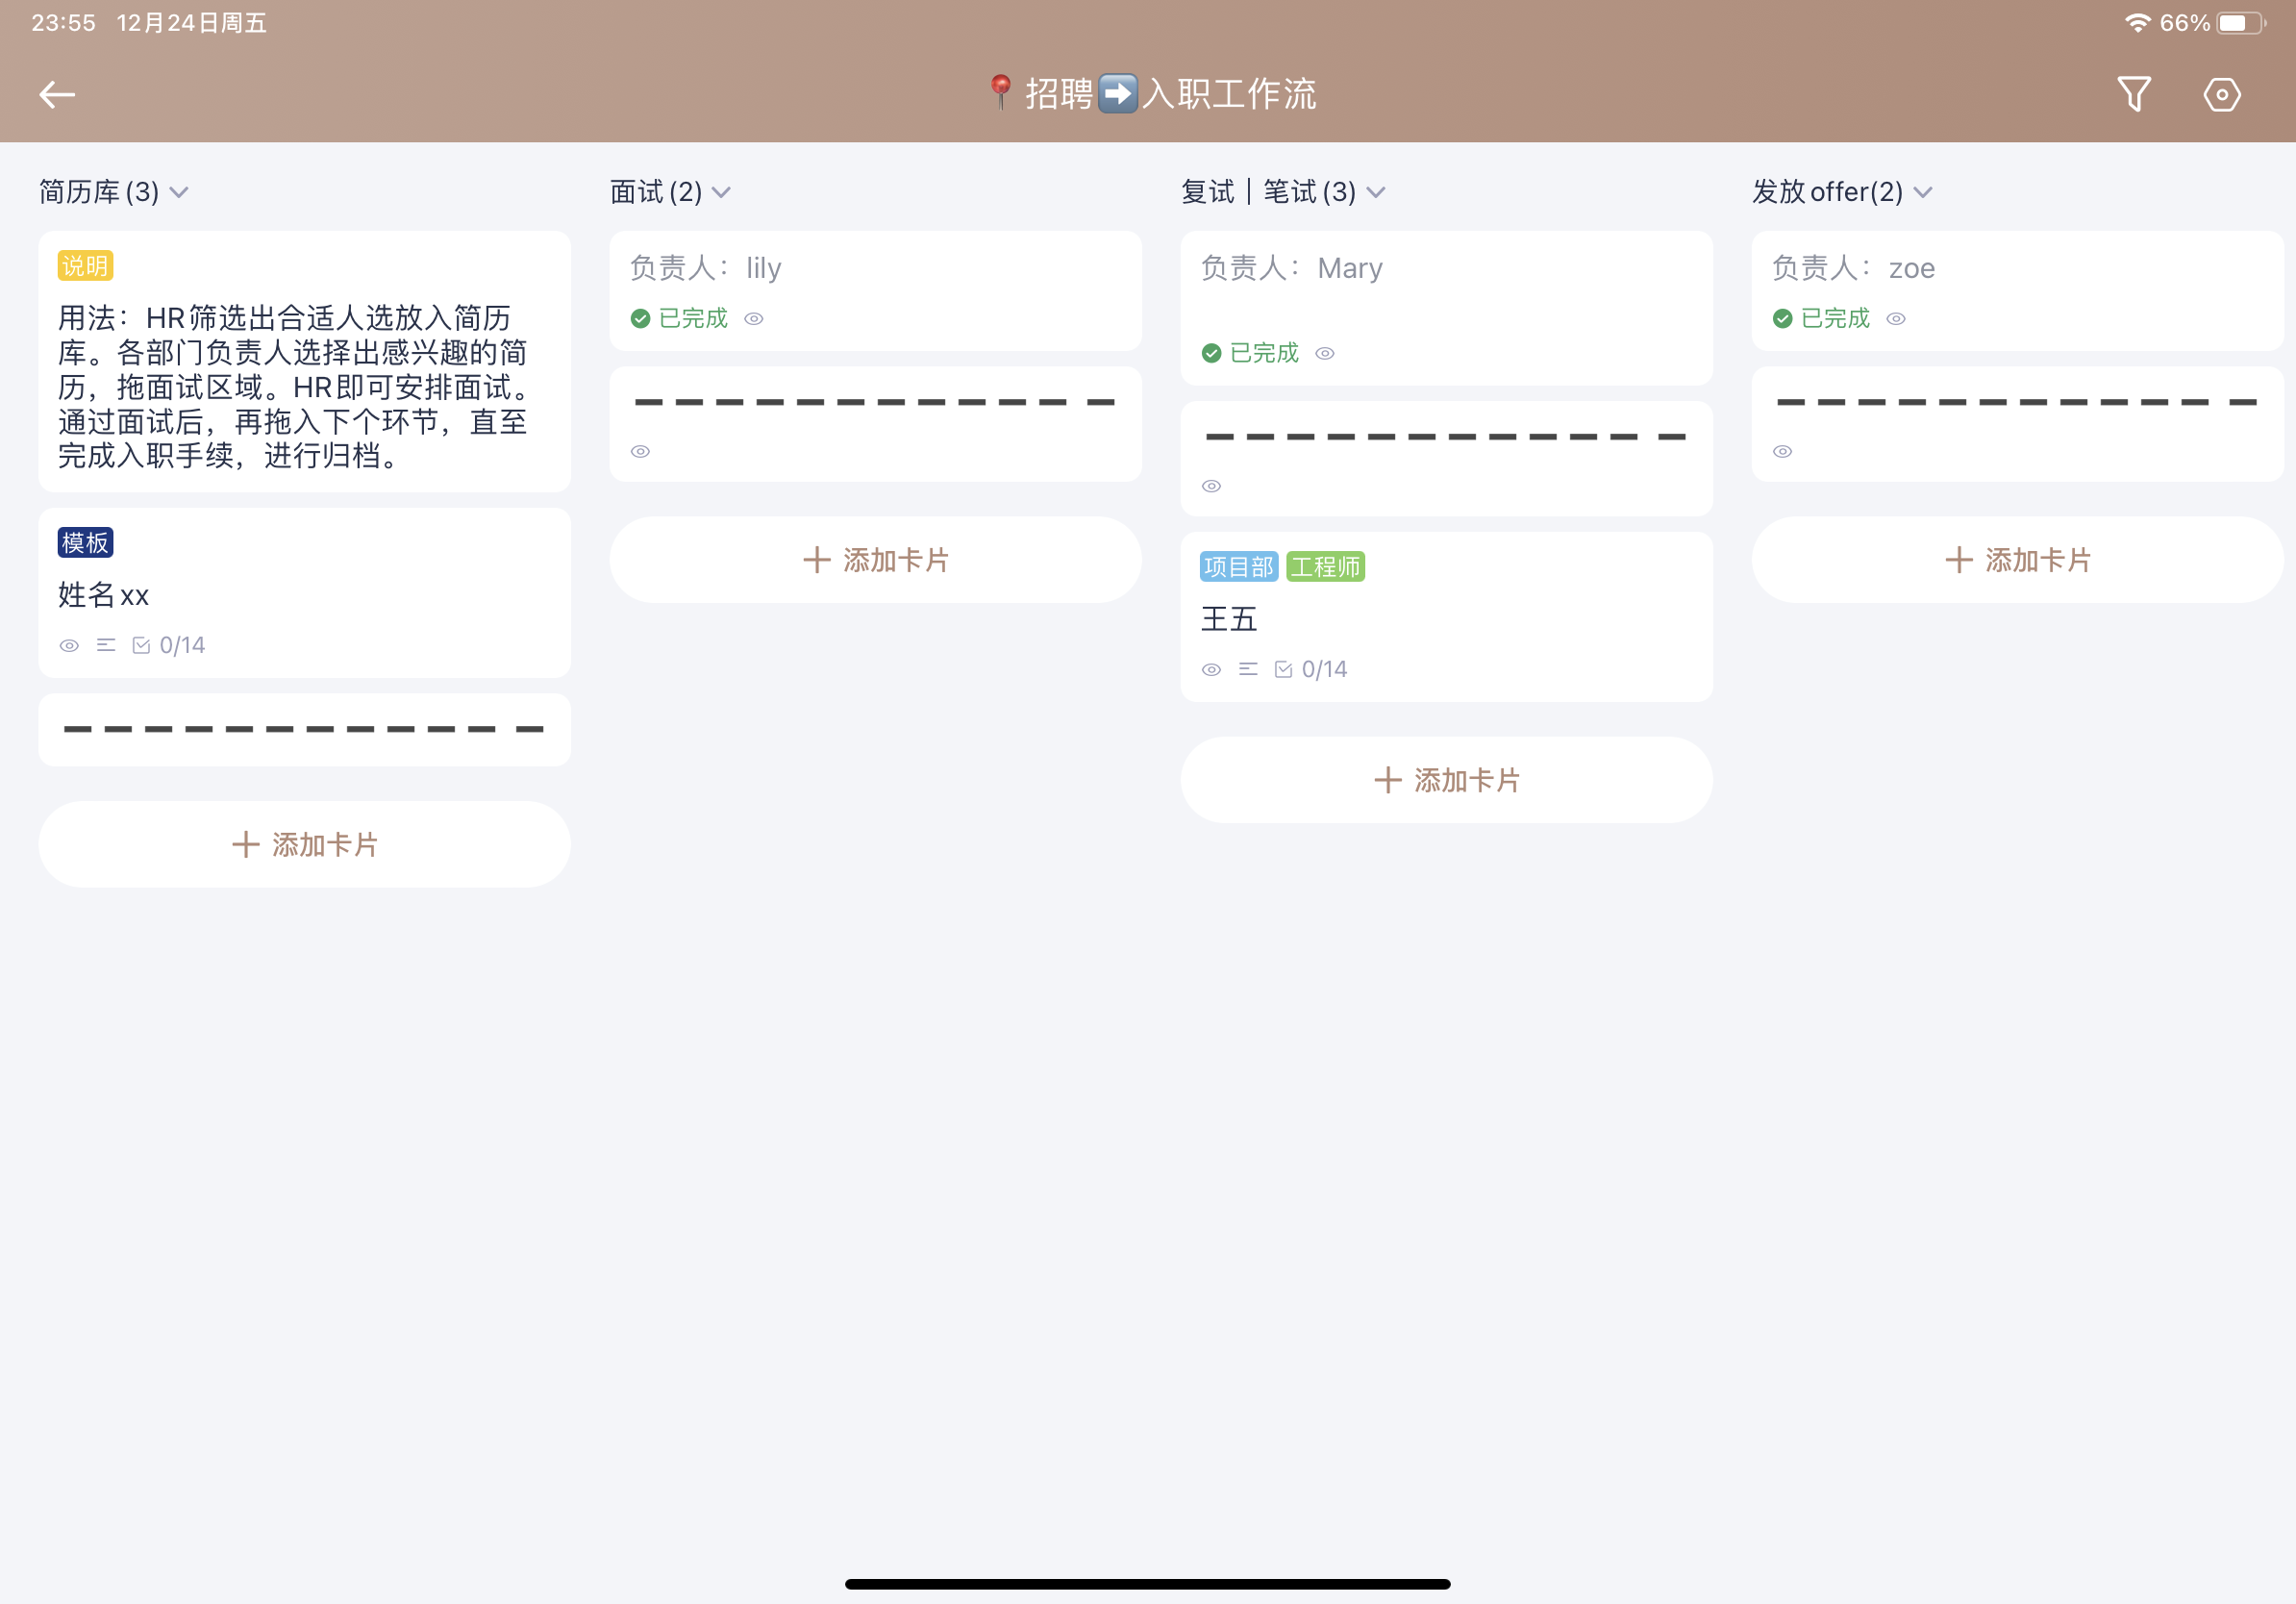Toggle 已完成 status on zoe's card
The image size is (2296, 1604).
[1821, 318]
